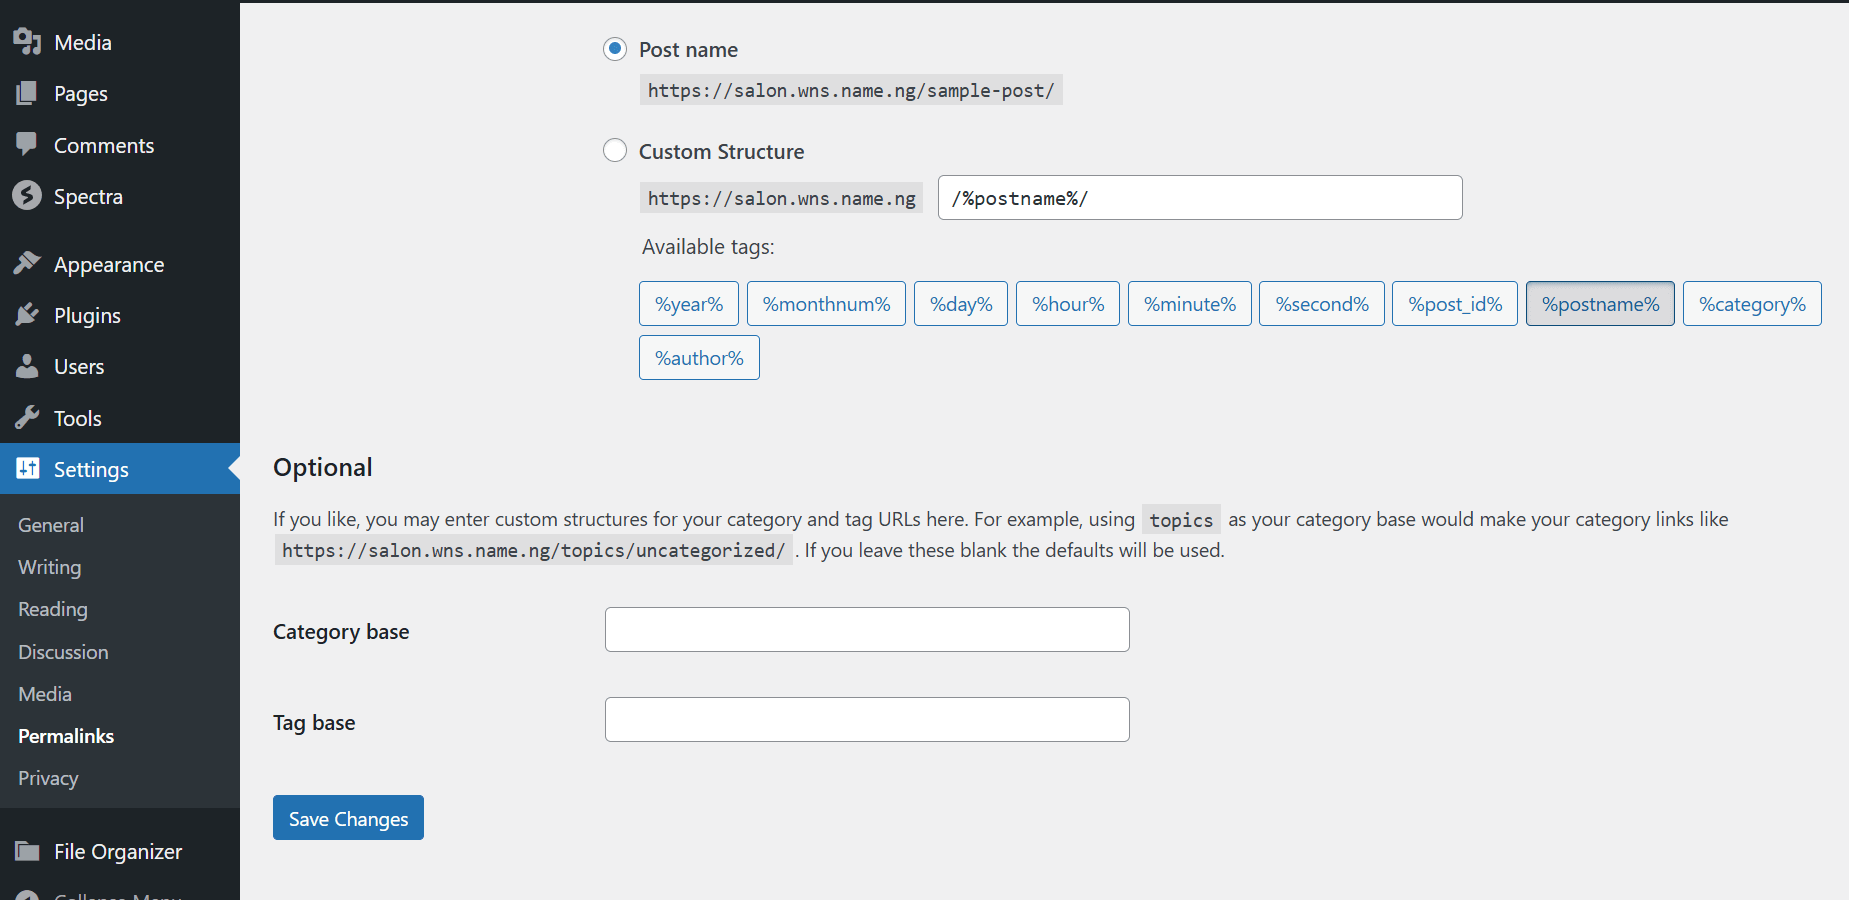The image size is (1849, 900).
Task: Open the Users menu
Action: [79, 366]
